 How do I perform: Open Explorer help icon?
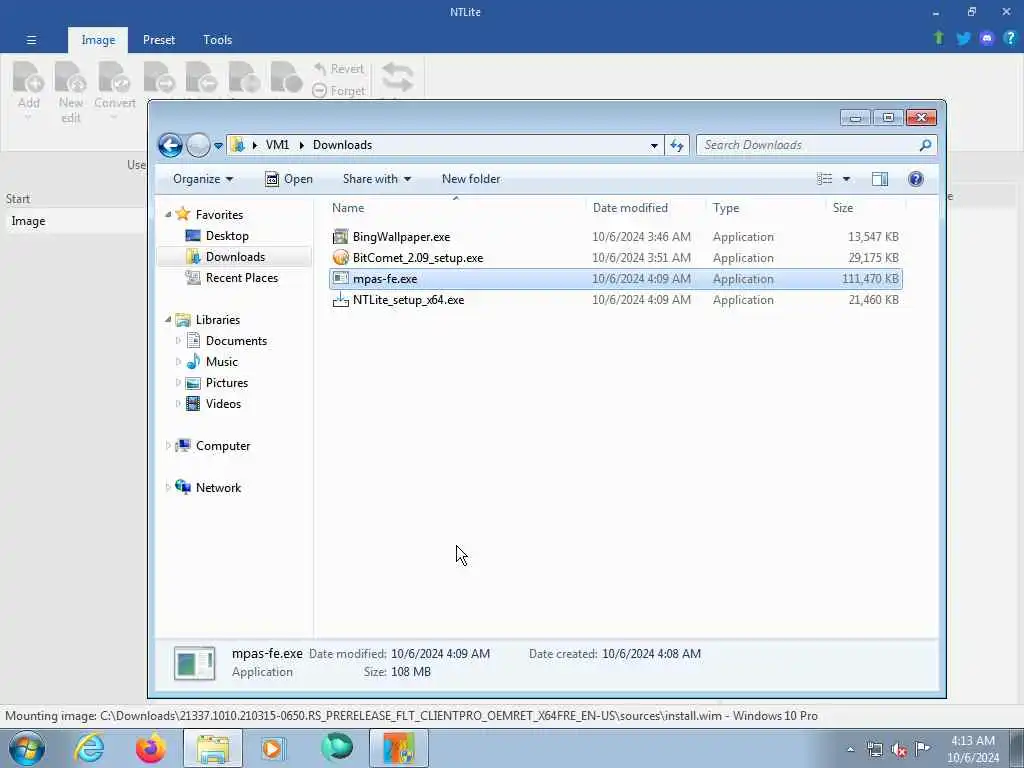coord(916,179)
